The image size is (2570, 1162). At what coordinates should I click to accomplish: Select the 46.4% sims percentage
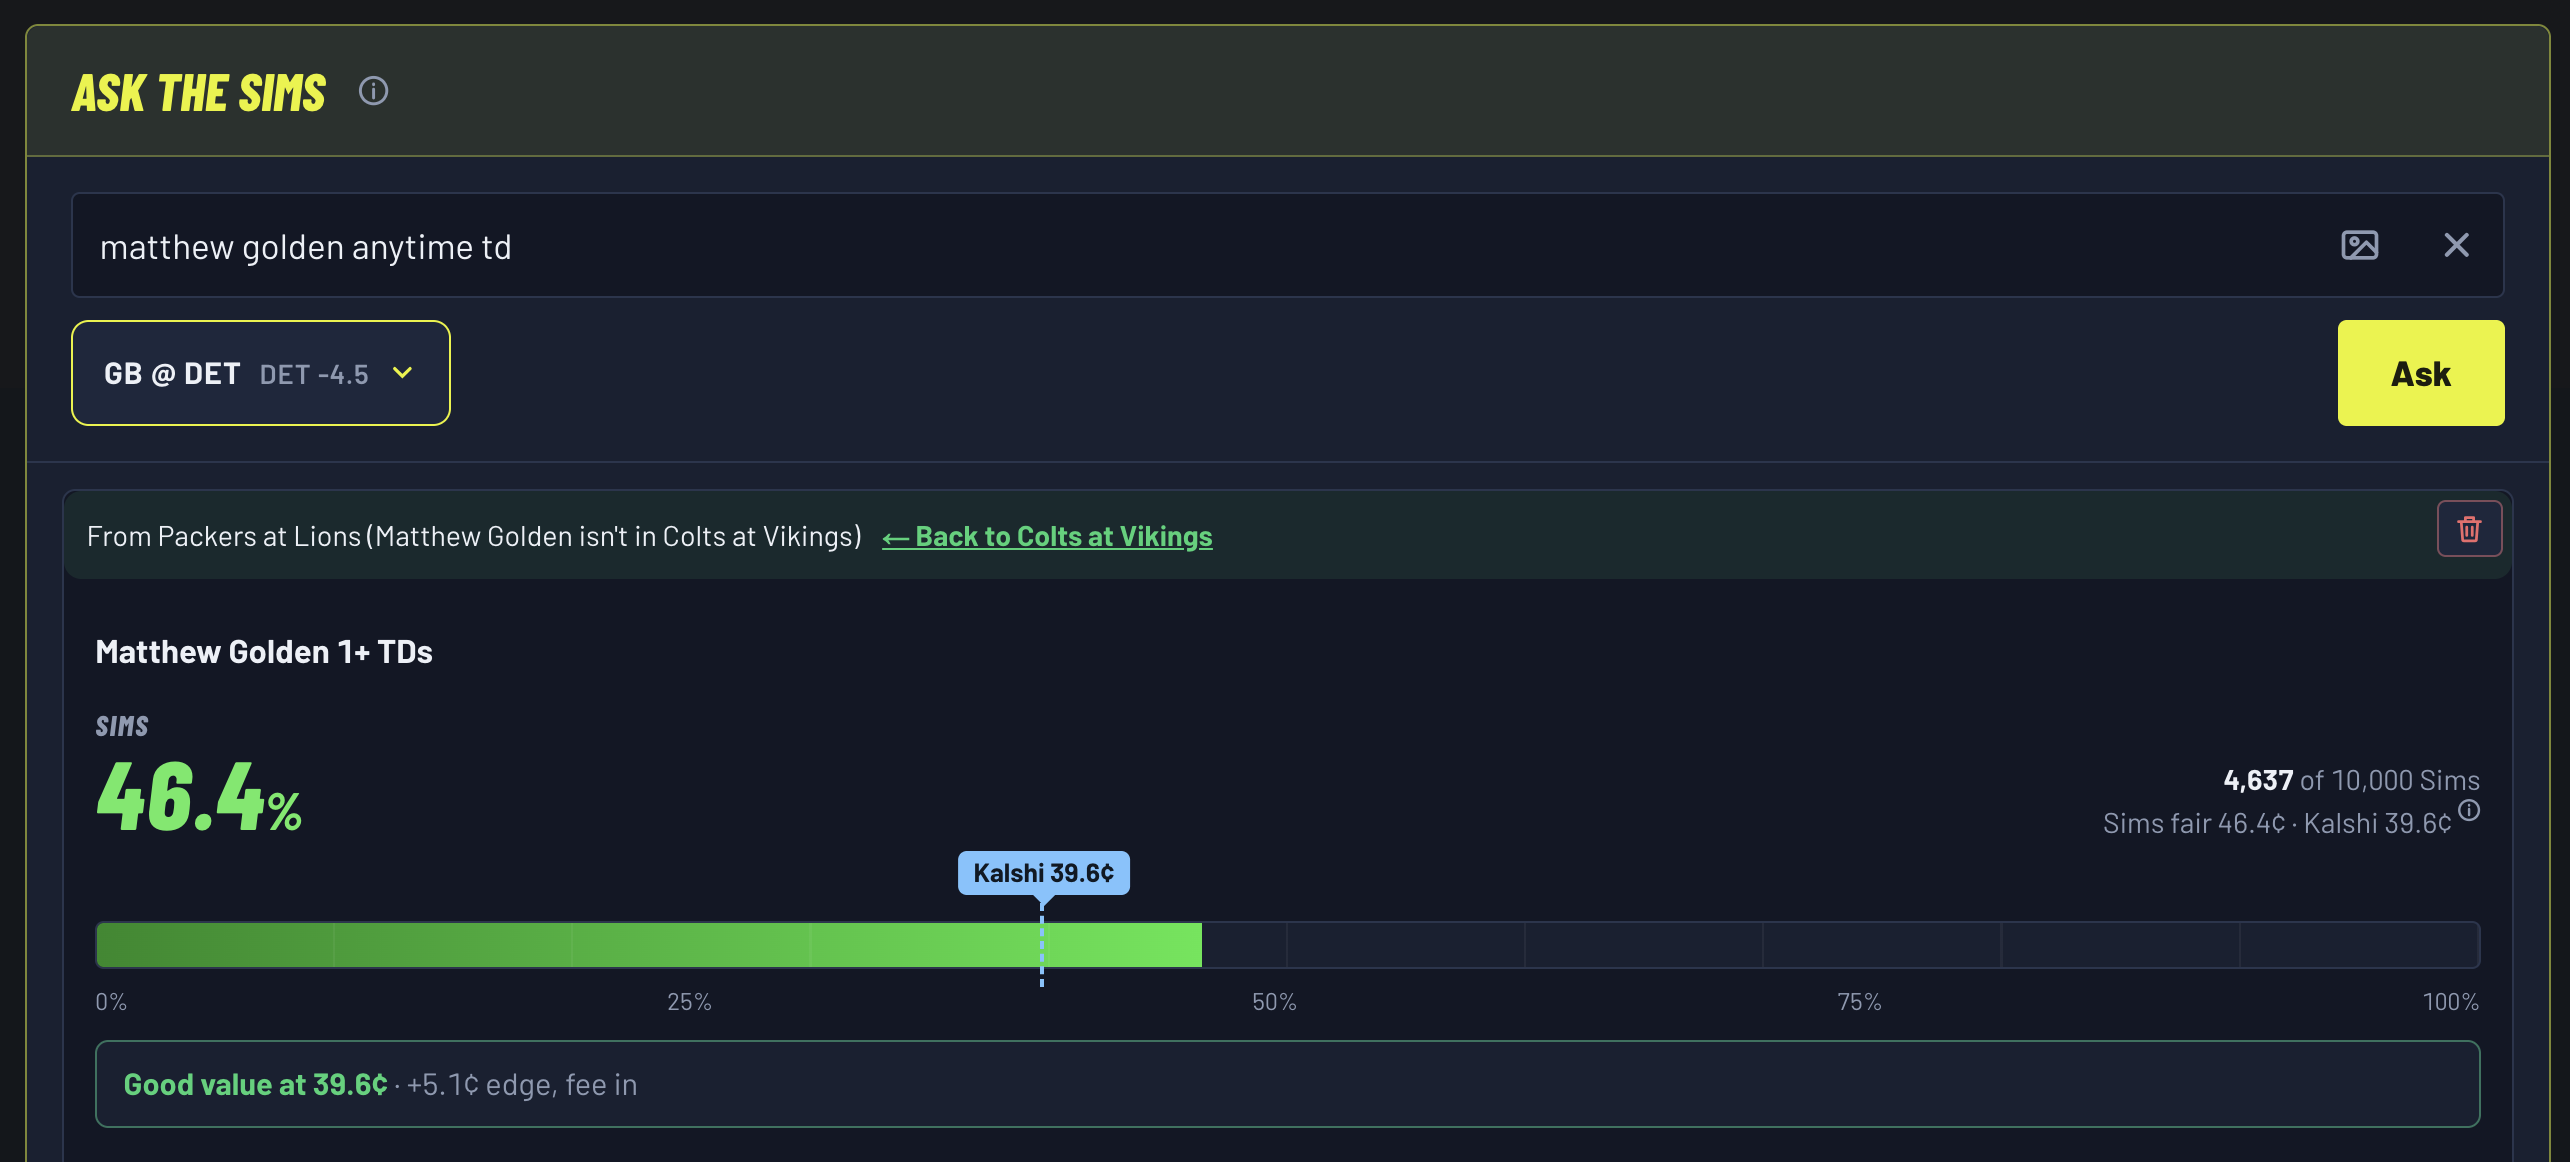pos(199,797)
